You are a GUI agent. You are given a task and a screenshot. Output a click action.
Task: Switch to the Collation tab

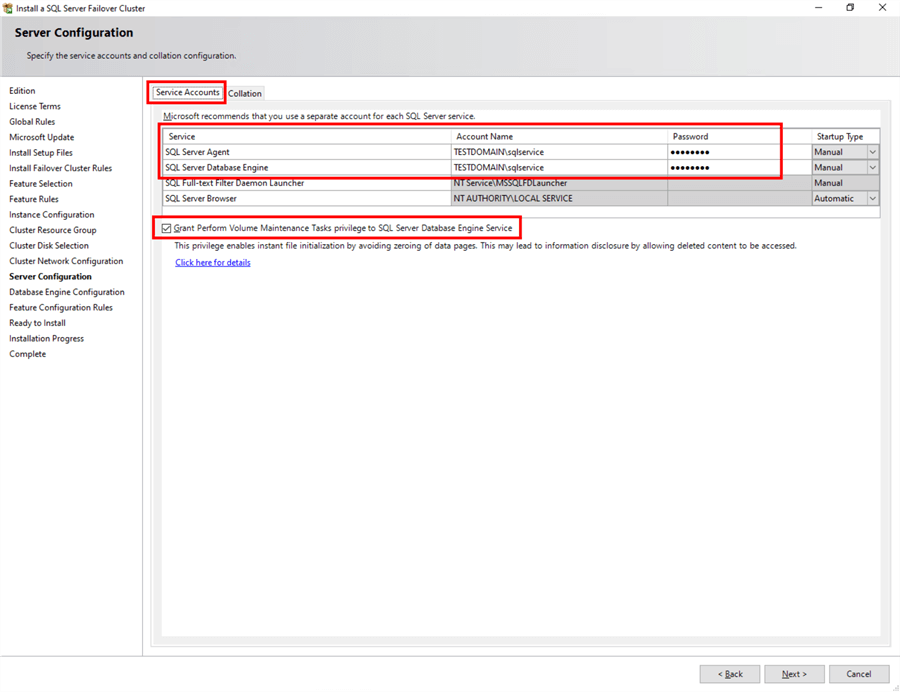(x=245, y=94)
